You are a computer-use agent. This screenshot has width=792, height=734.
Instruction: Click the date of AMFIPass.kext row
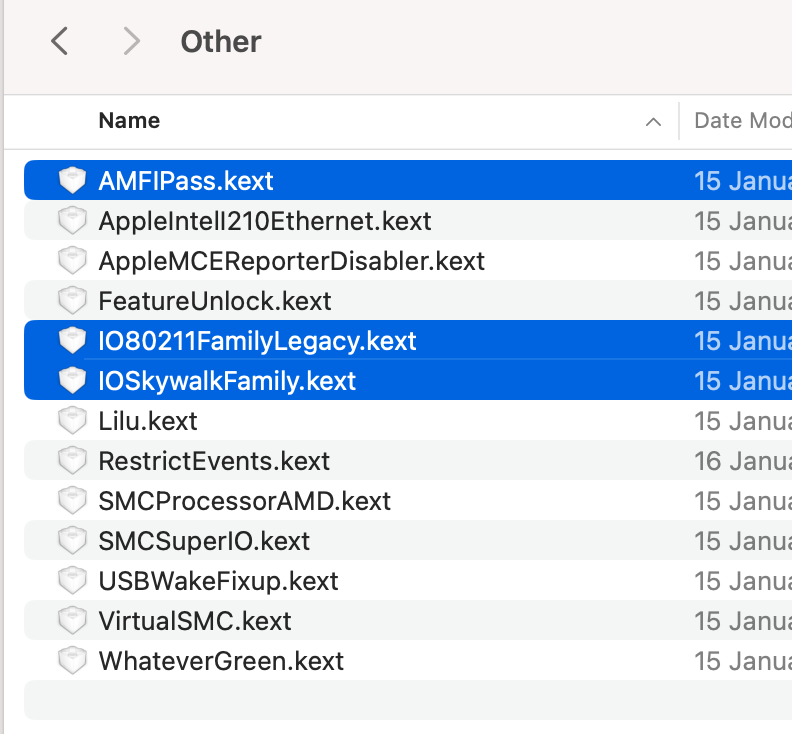(x=743, y=181)
